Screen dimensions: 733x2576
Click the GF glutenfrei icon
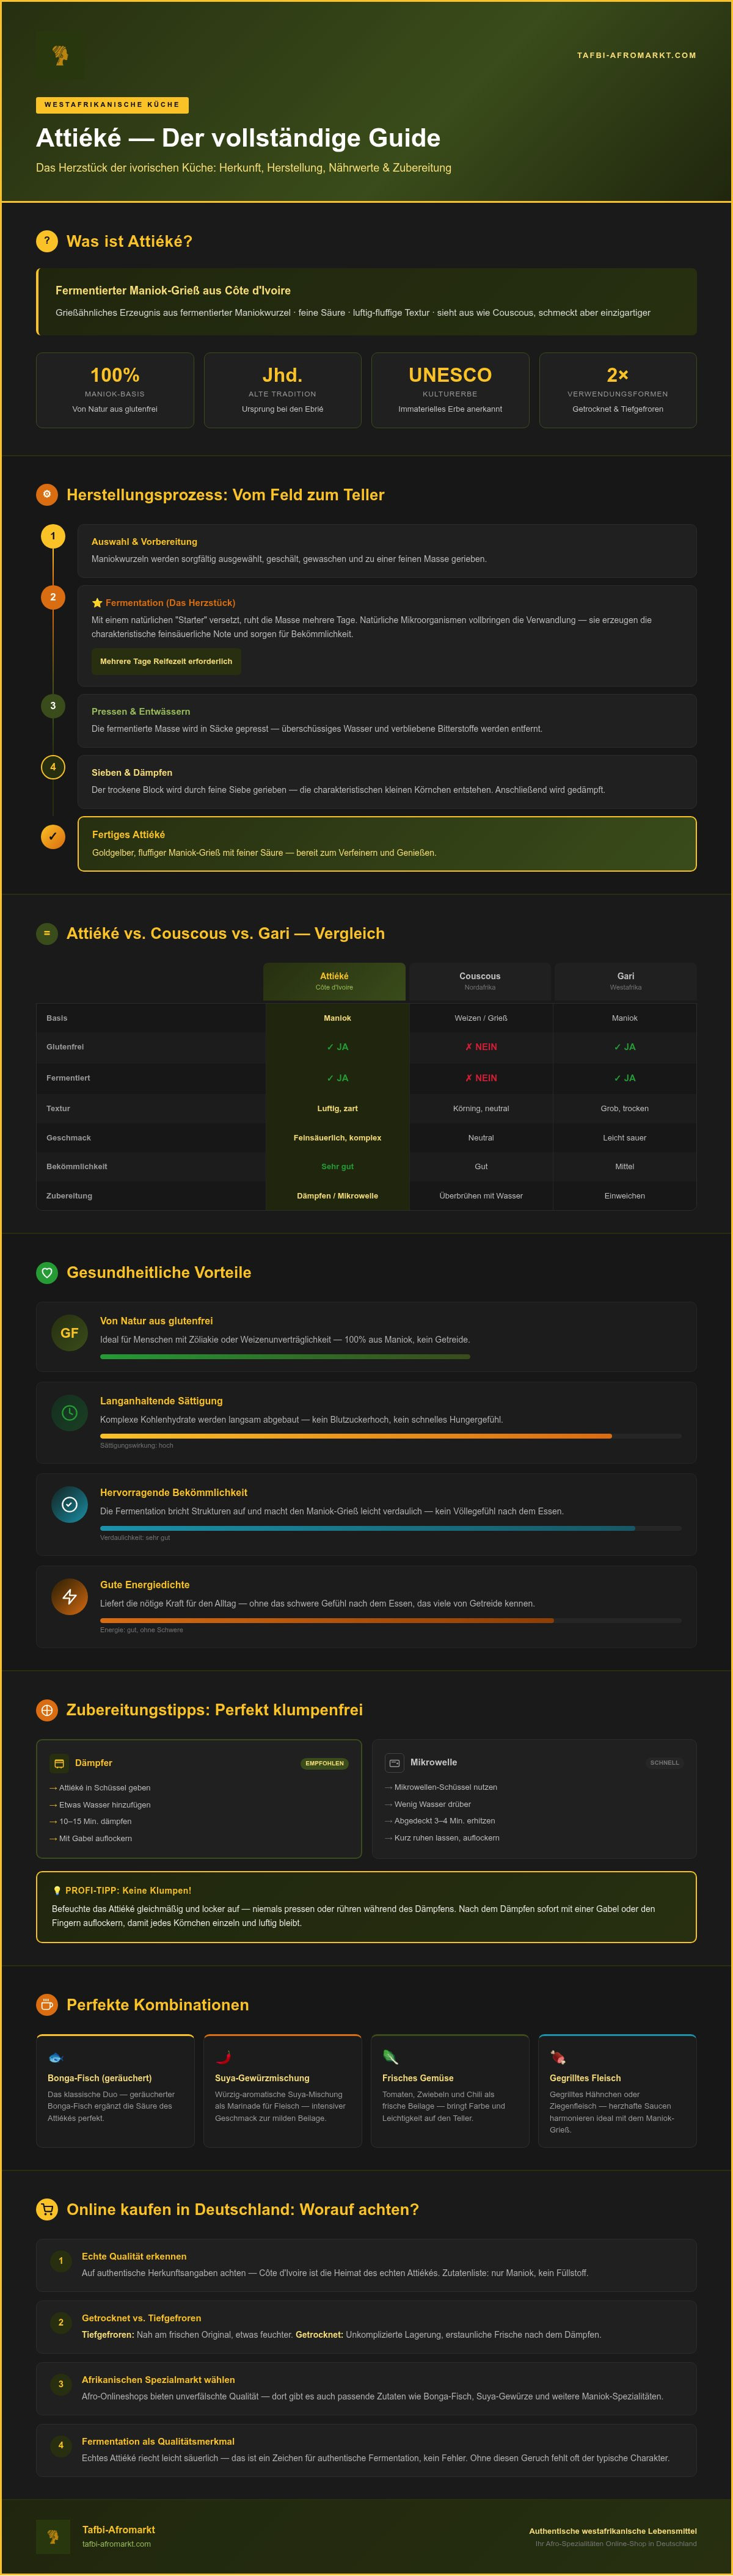[69, 1333]
